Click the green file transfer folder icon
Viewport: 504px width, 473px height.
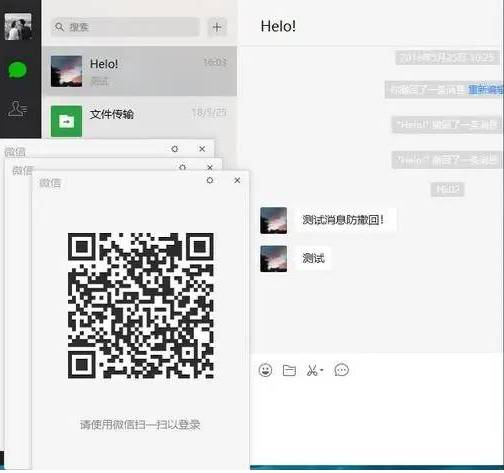click(66, 121)
